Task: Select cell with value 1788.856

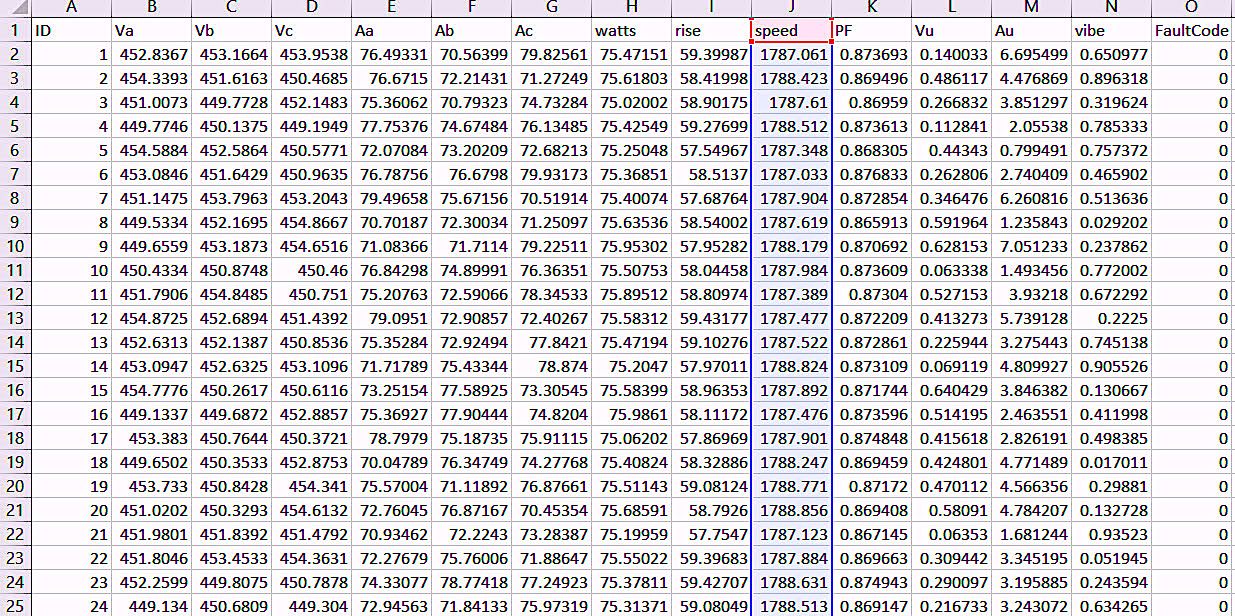Action: point(791,510)
